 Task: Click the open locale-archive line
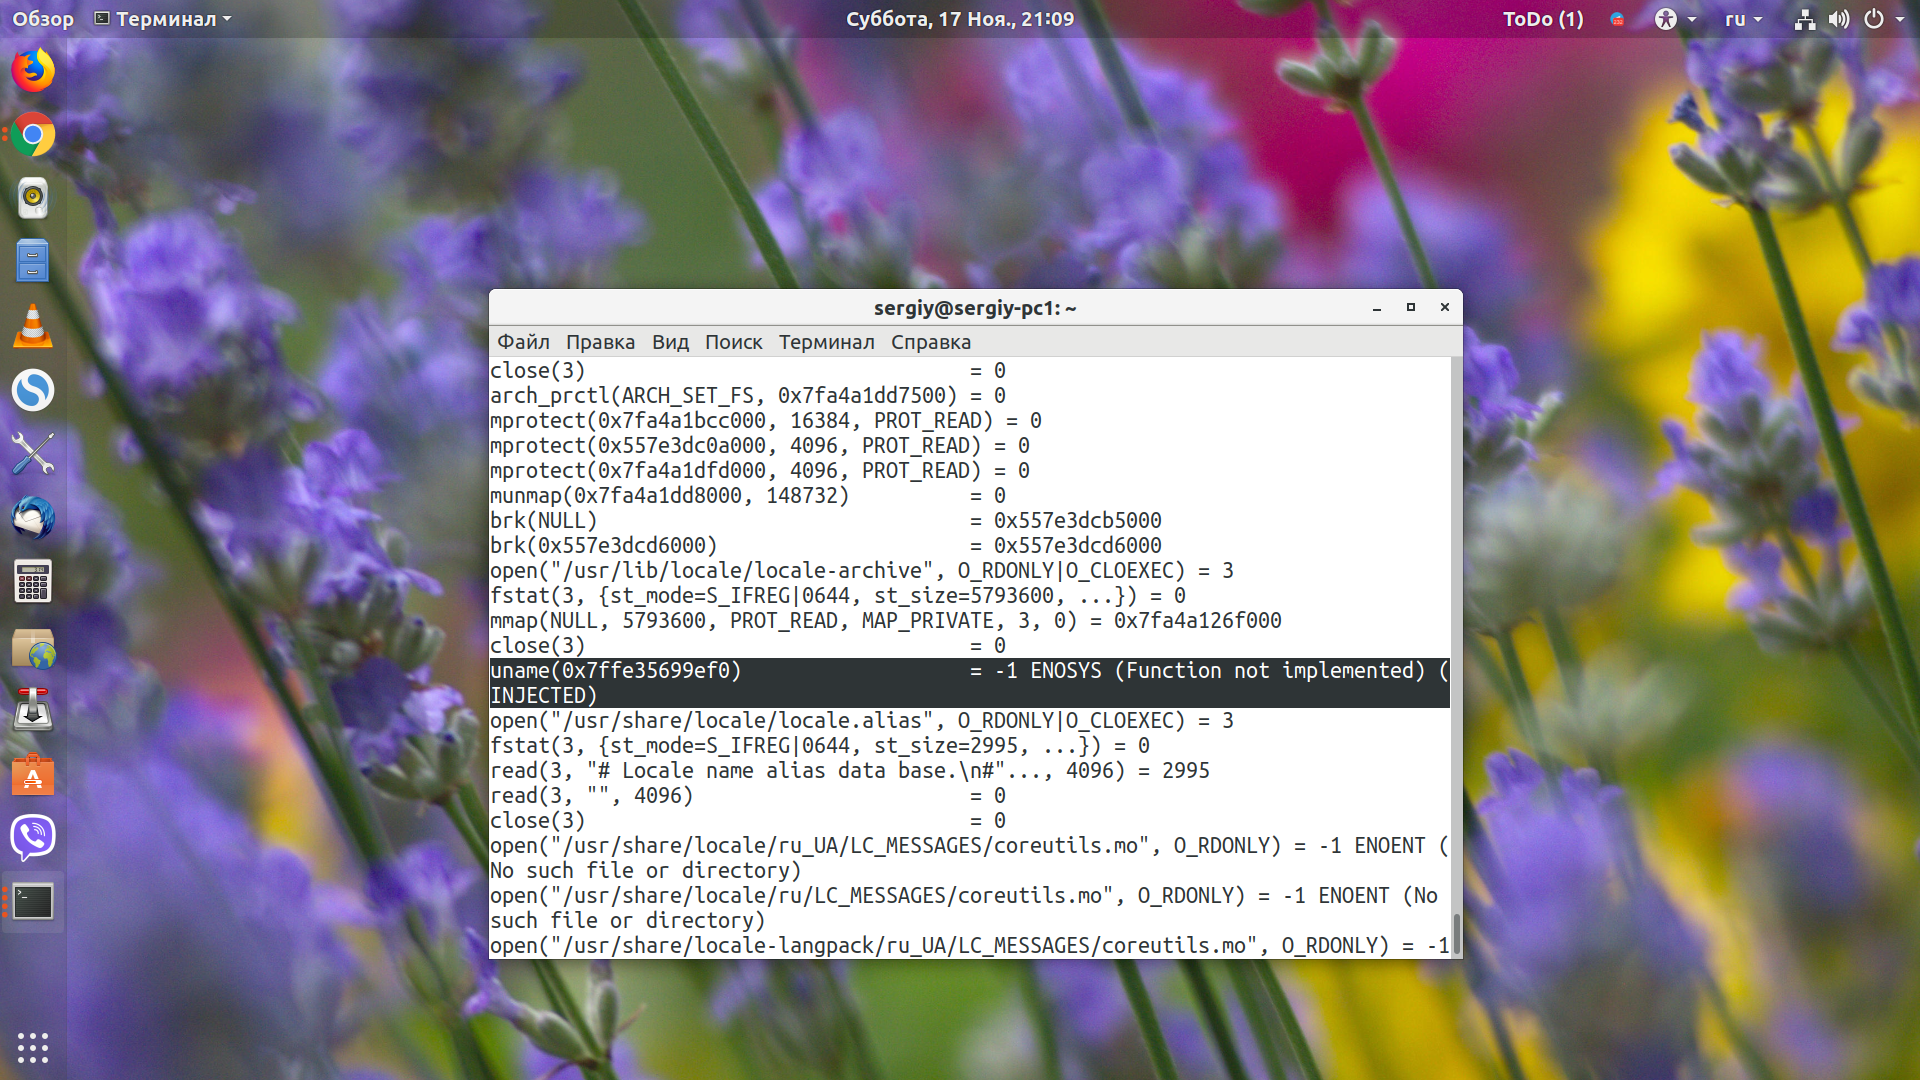[862, 571]
